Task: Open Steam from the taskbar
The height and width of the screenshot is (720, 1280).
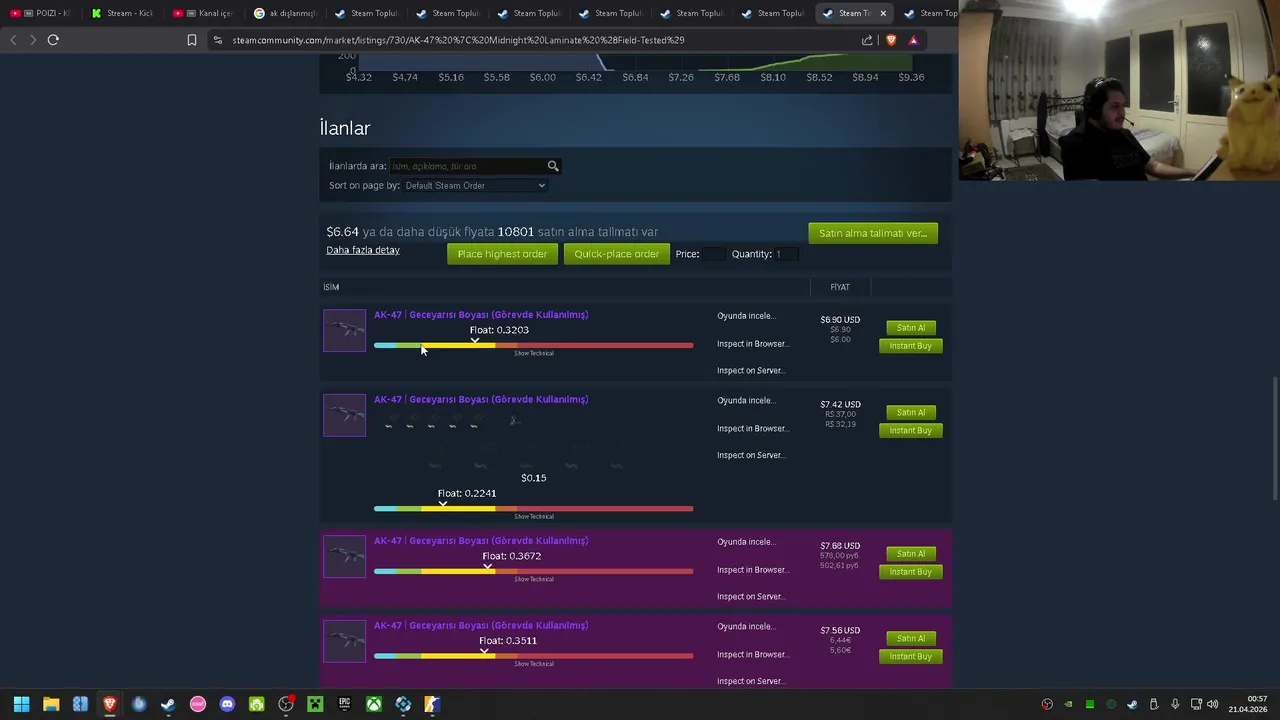Action: [x=168, y=704]
